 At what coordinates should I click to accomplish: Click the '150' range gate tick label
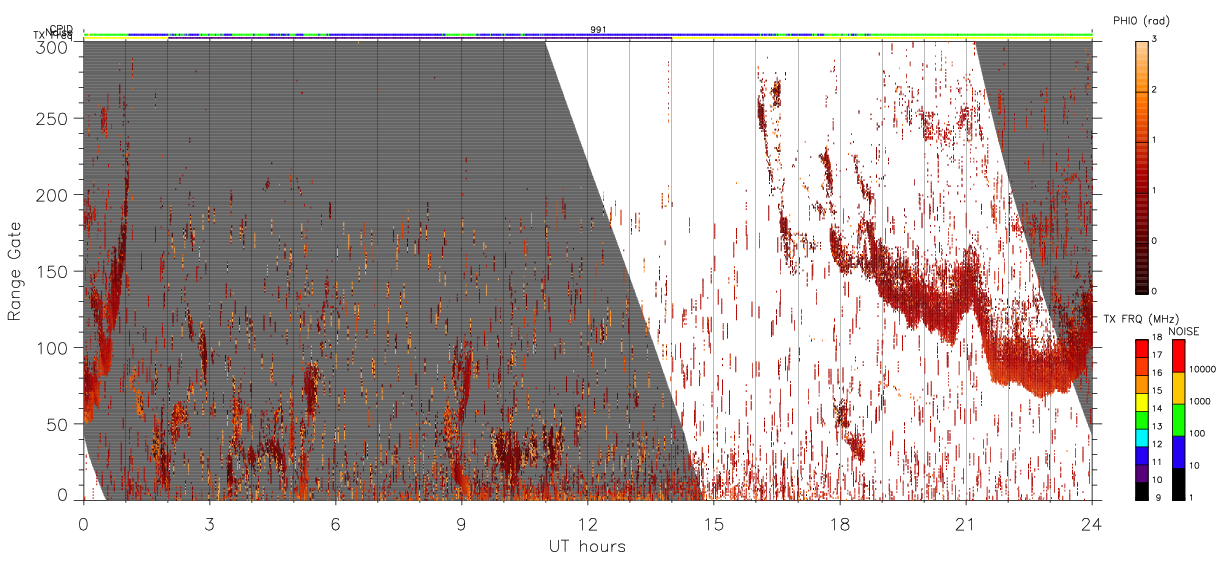[53, 271]
